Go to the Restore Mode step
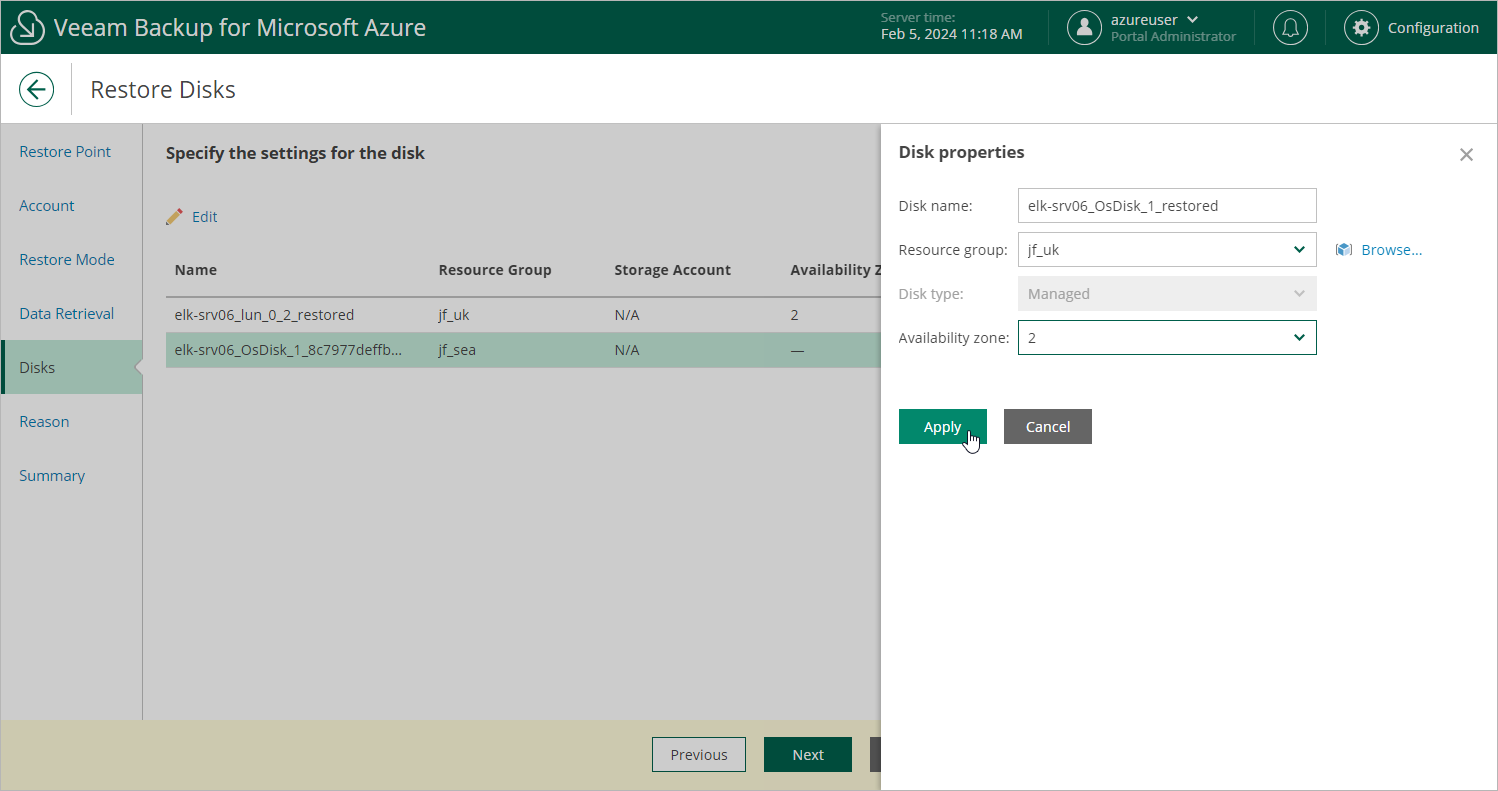The image size is (1498, 791). point(67,260)
